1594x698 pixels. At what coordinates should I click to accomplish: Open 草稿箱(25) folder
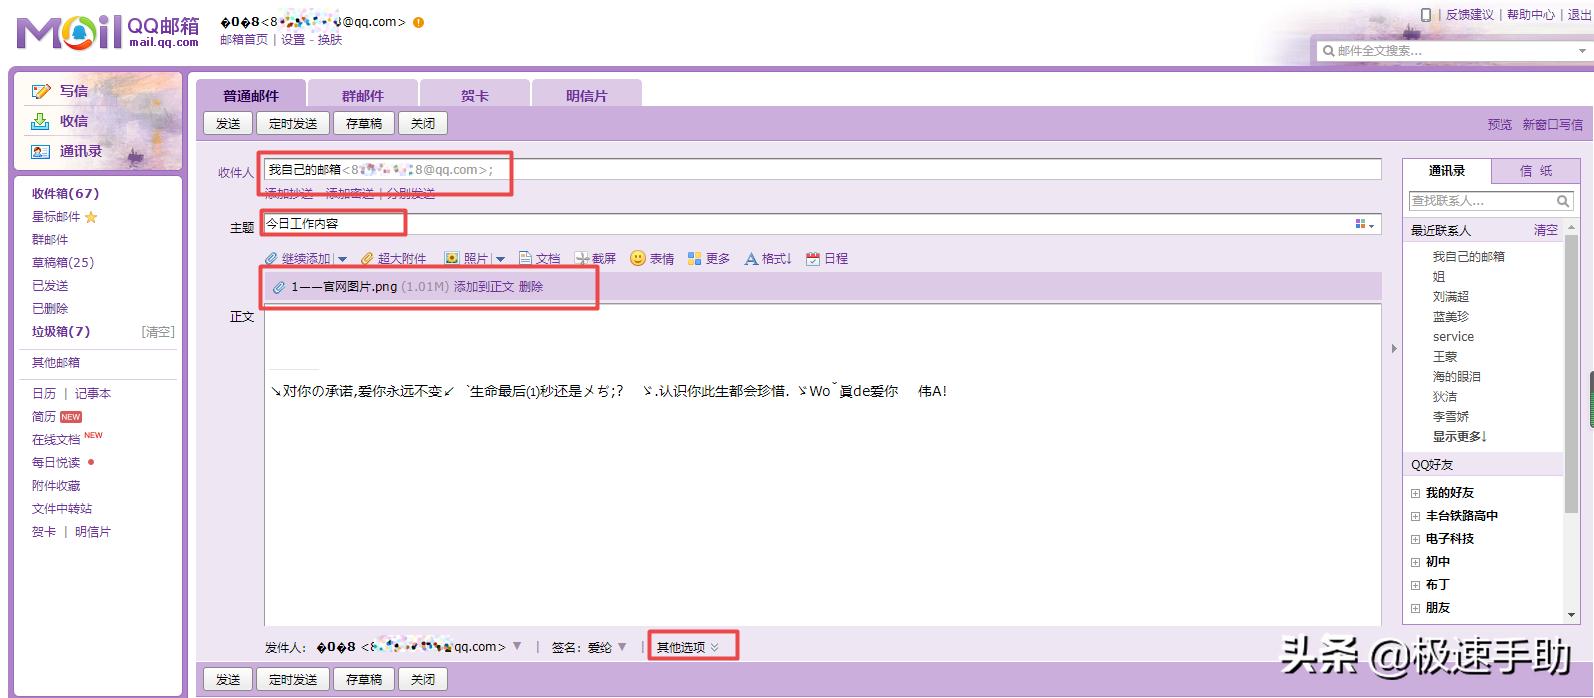63,263
